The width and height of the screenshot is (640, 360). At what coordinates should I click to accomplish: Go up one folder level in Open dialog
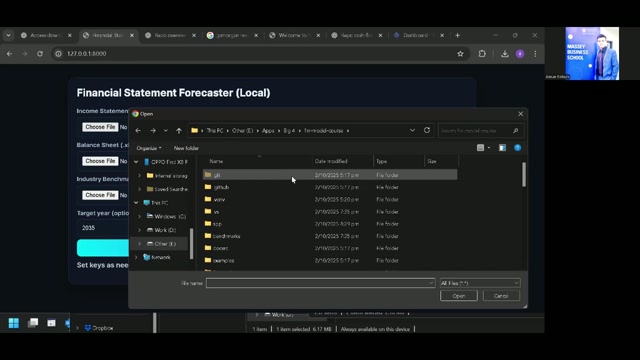point(179,131)
